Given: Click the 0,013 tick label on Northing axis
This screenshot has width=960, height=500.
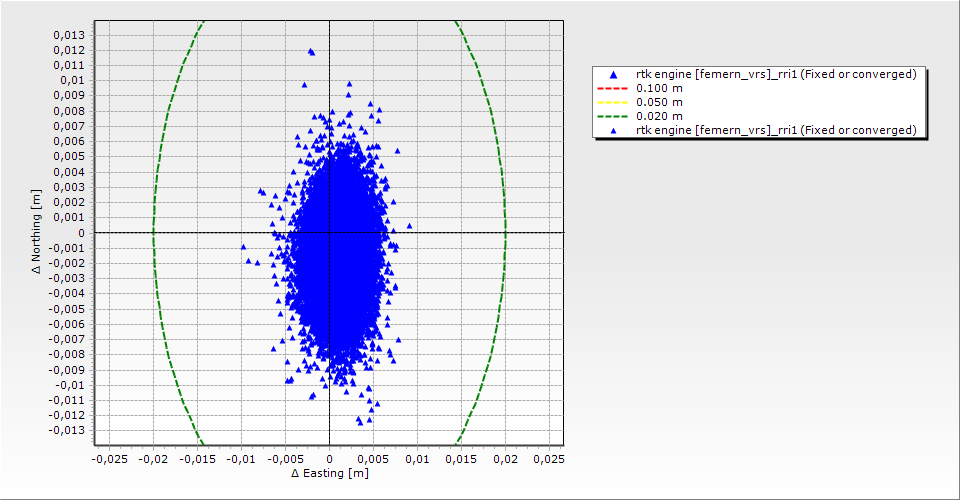Looking at the screenshot, I should 68,35.
